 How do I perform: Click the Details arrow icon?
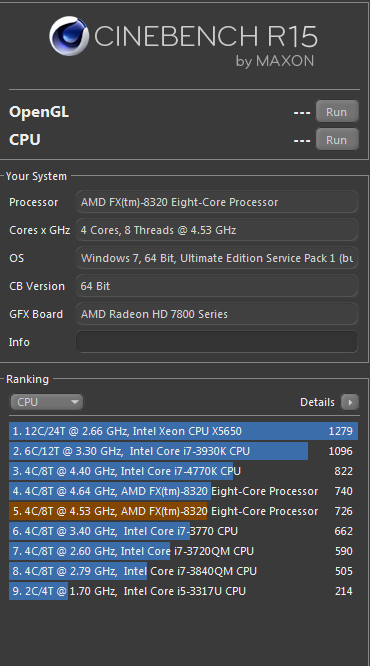350,402
